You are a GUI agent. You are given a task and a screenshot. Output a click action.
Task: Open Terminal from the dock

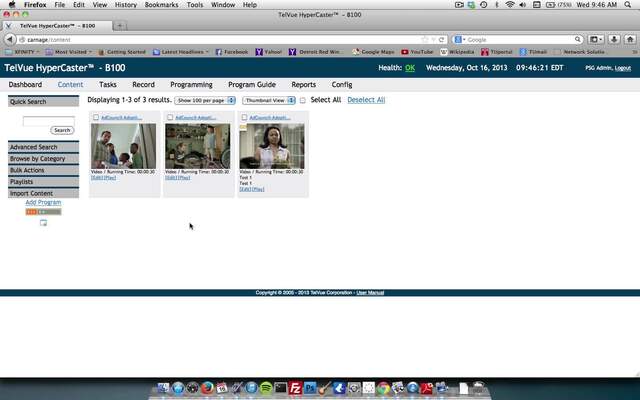(x=281, y=387)
